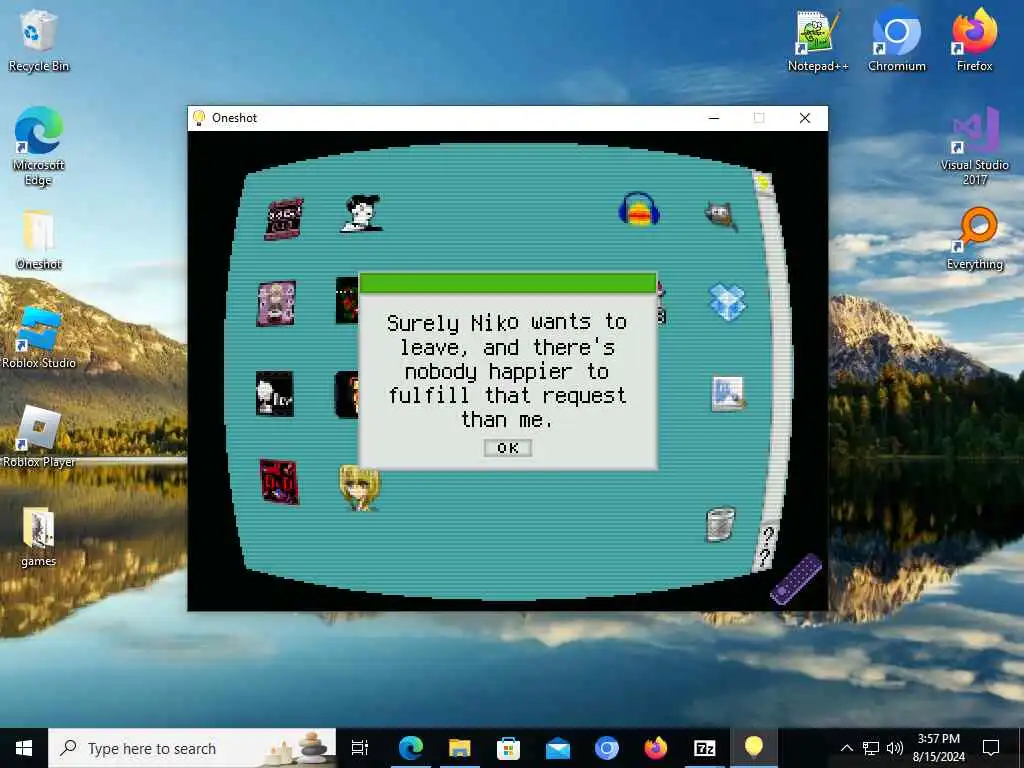Screen dimensions: 1024x768
Task: Click the yellow lightbulb on the in-game sidebar
Action: pos(762,183)
